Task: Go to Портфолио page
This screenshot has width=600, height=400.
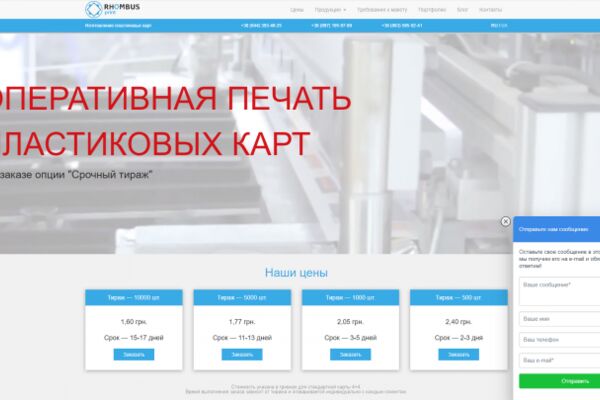Action: [x=432, y=10]
